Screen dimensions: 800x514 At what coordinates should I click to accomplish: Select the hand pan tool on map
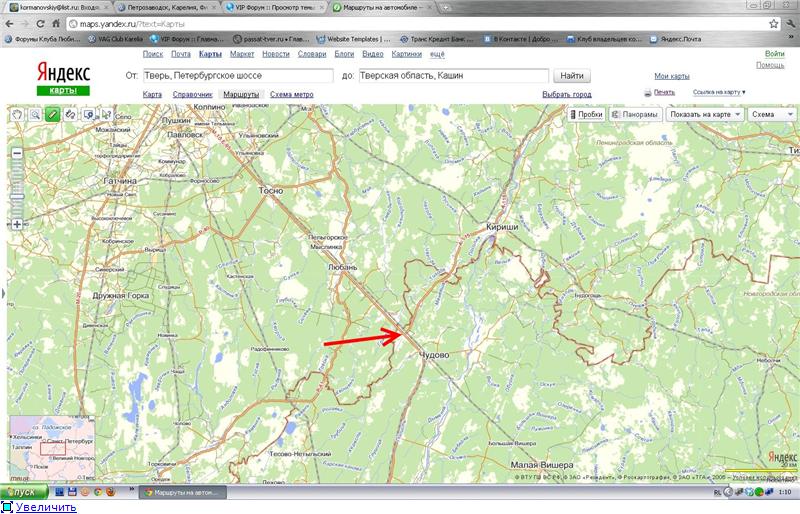point(17,114)
